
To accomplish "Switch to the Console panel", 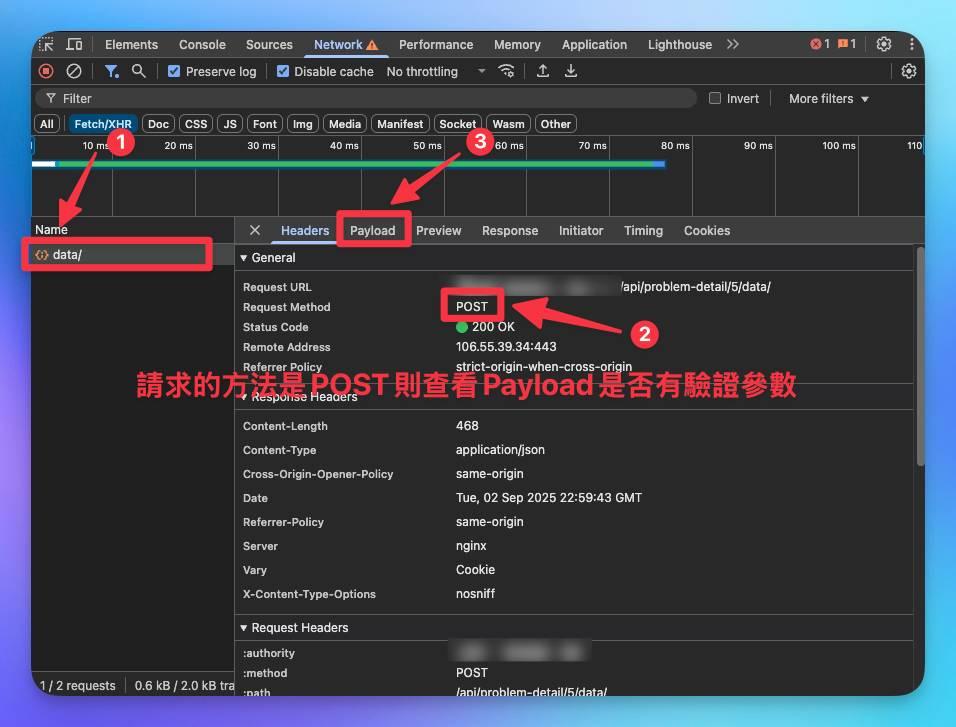I will 202,45.
